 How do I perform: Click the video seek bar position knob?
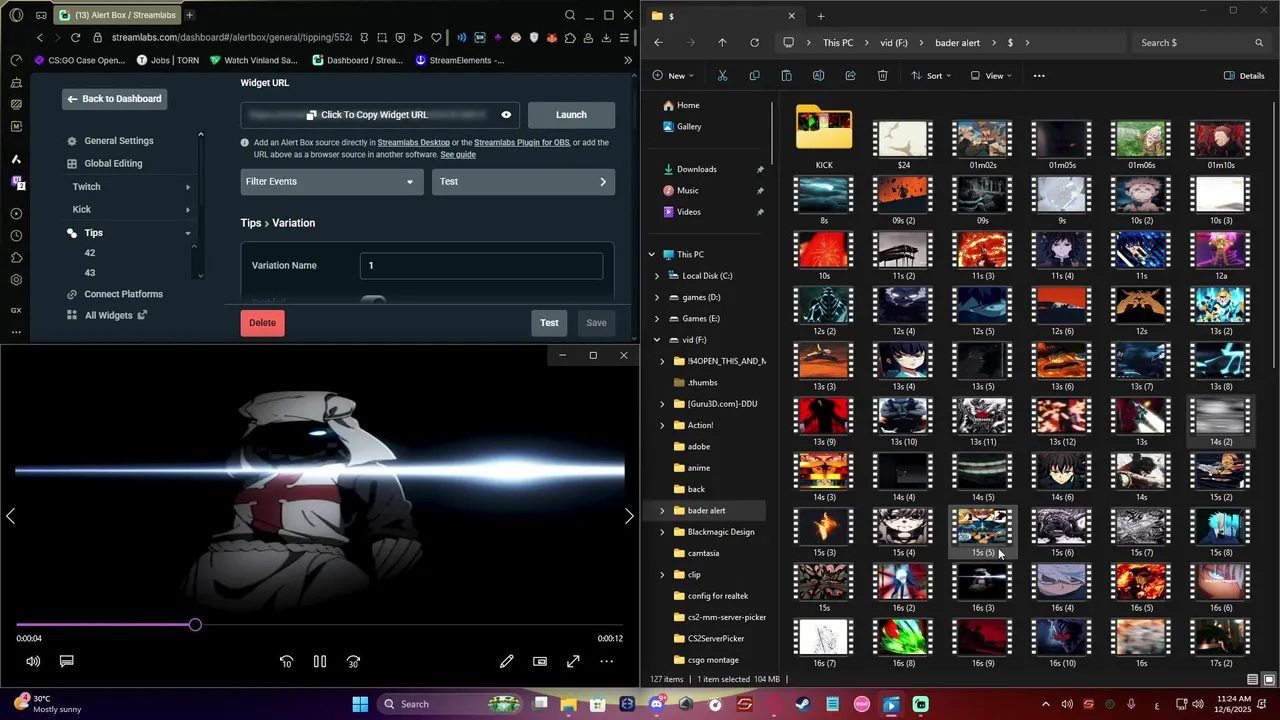(x=195, y=625)
